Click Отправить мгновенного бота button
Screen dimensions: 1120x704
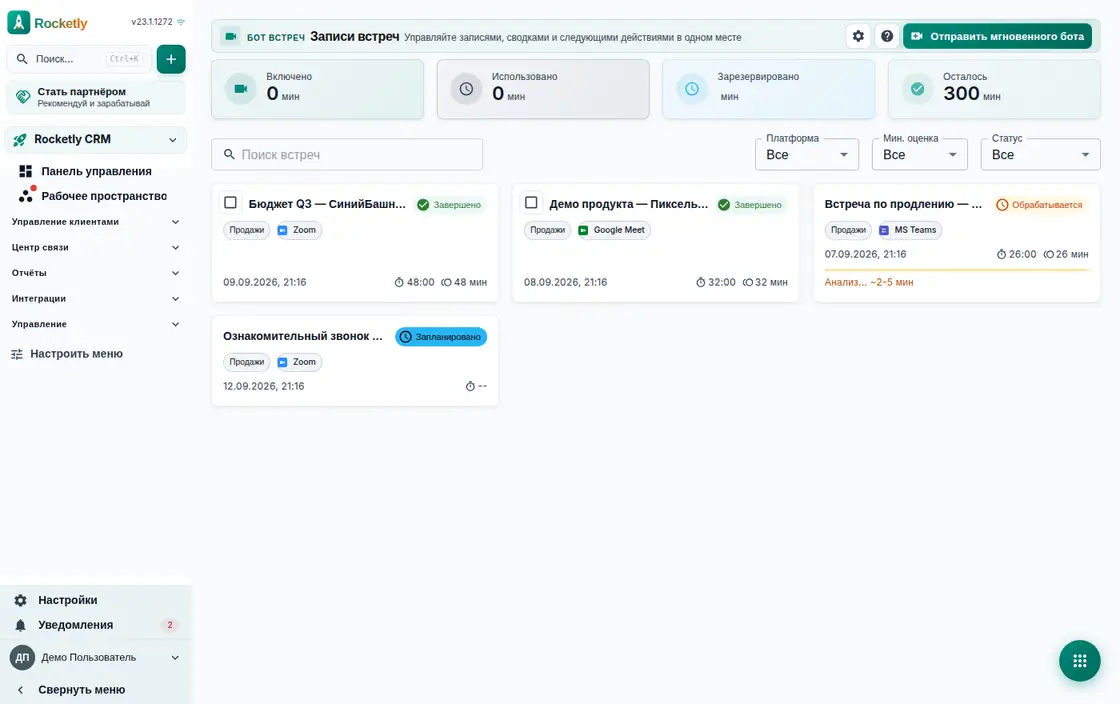[997, 36]
